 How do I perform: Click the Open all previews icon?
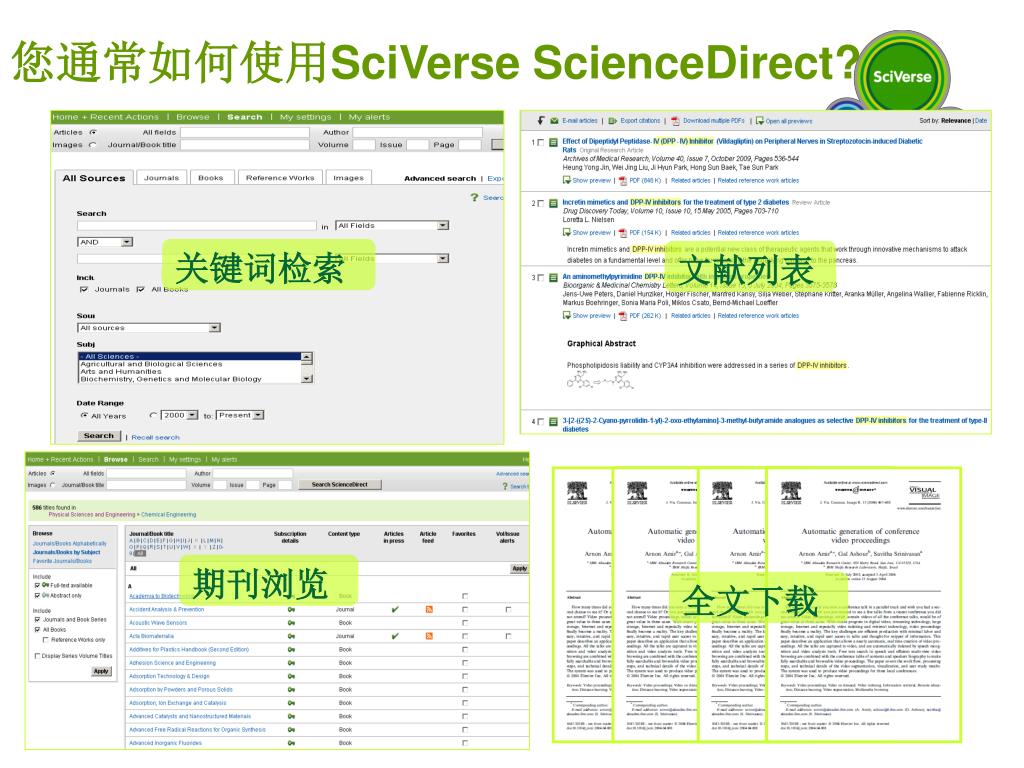[x=760, y=121]
